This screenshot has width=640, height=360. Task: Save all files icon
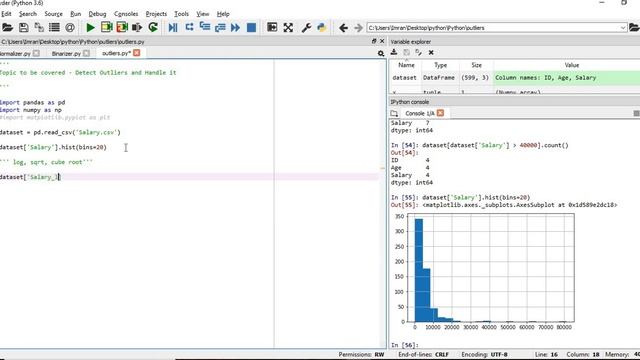tap(39, 28)
